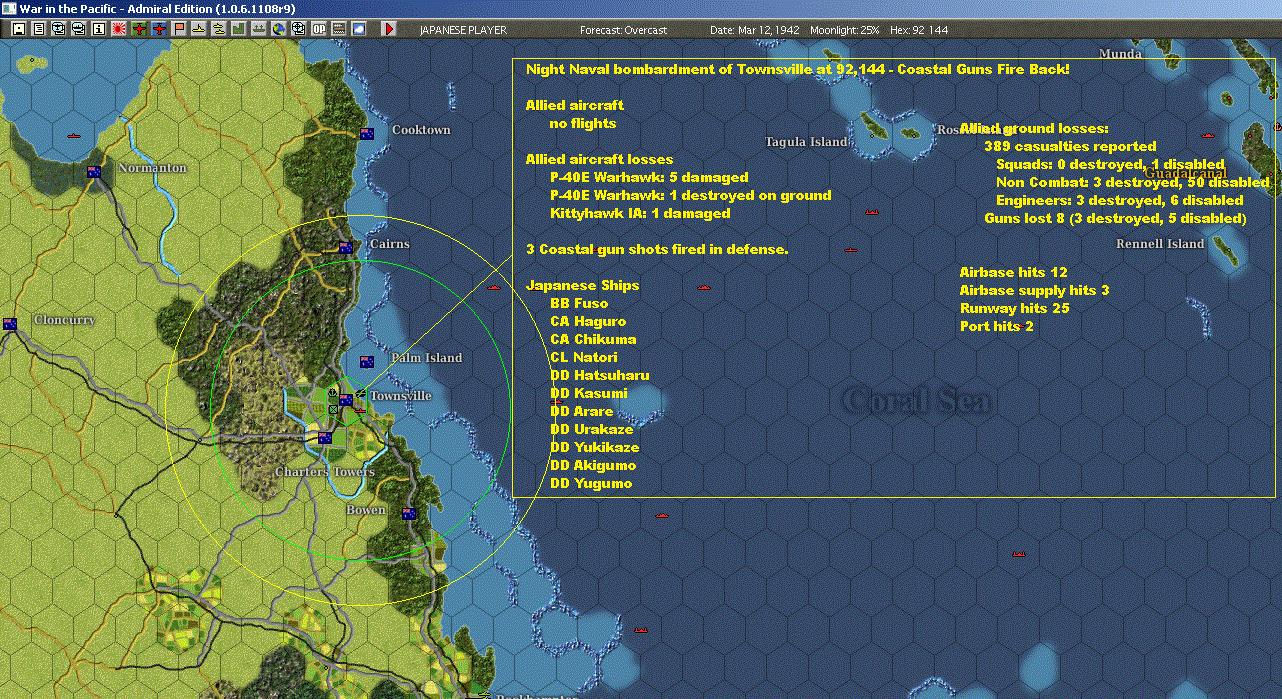The height and width of the screenshot is (699, 1282).
Task: Click the green crossed-box unit icon at Townsville
Action: pyautogui.click(x=333, y=410)
